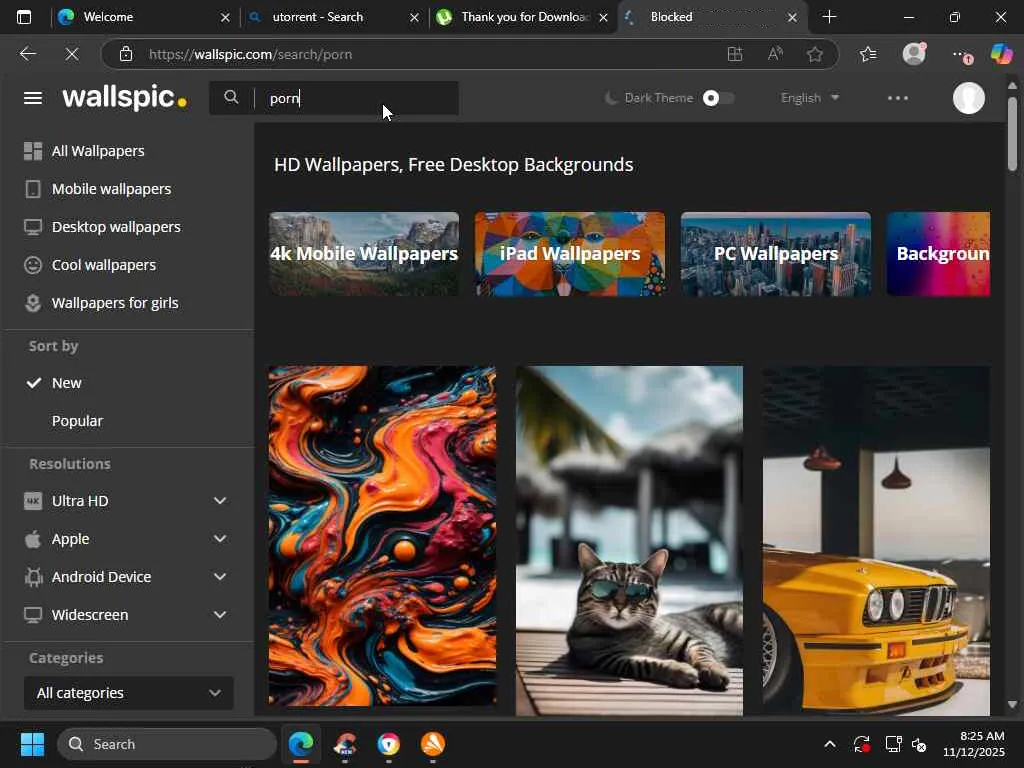The image size is (1024, 768).
Task: Sort wallpapers by Popular
Action: pos(77,421)
